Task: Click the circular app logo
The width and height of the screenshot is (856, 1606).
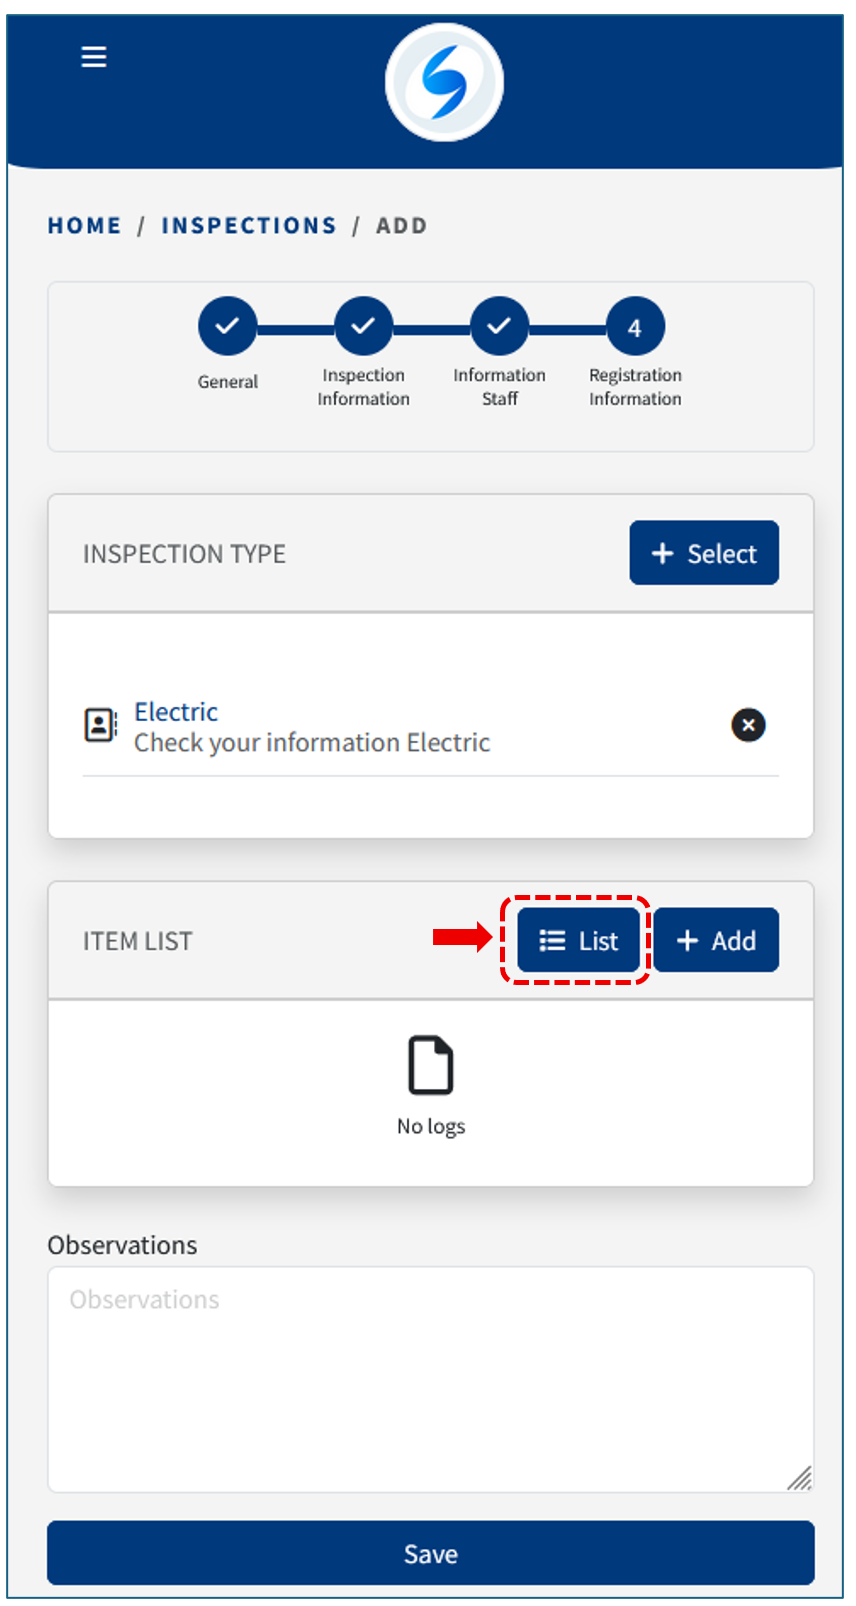Action: tap(444, 82)
